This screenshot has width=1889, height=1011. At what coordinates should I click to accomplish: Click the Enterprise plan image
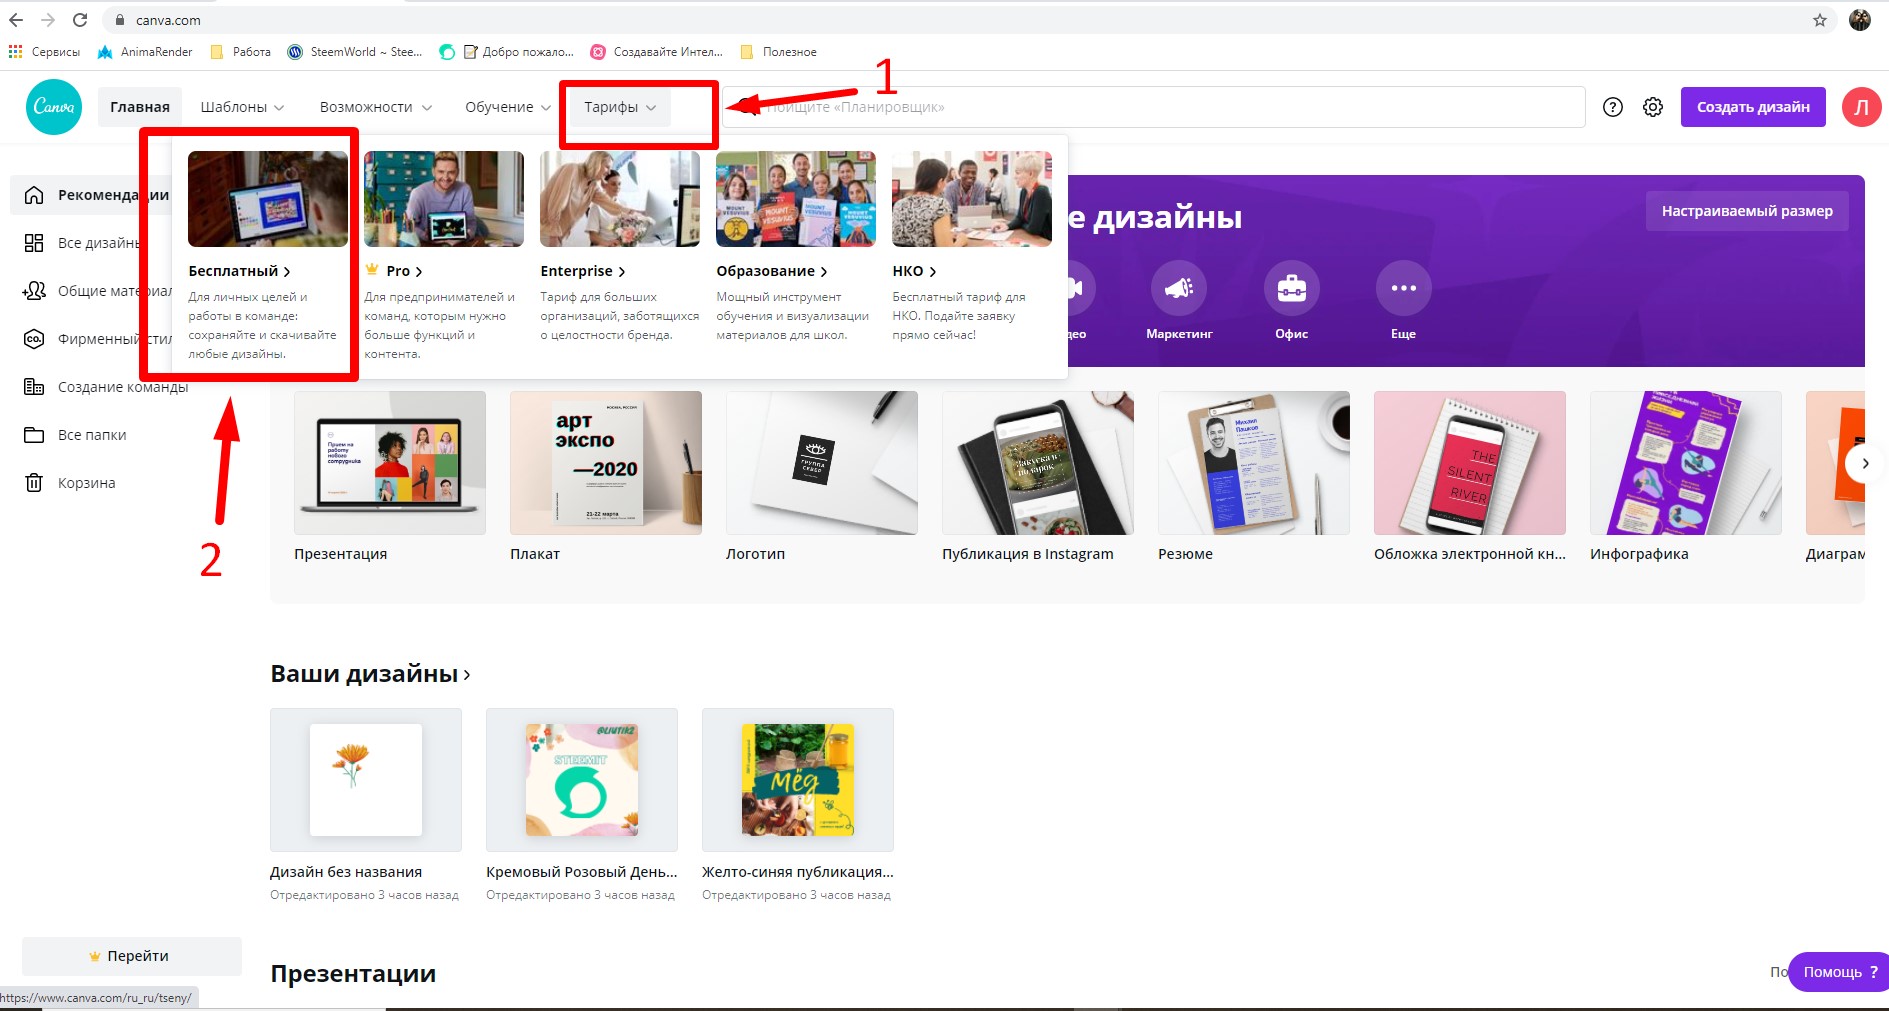tap(620, 199)
